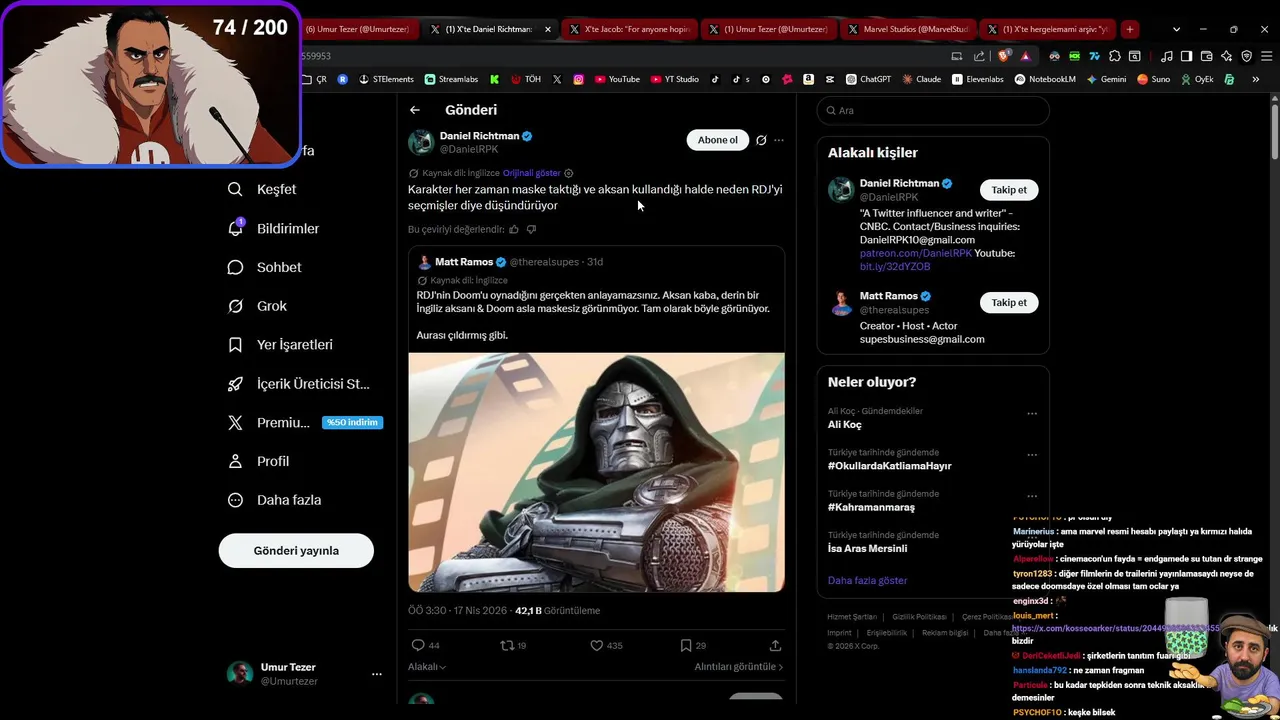Click Gönderi yayınla button
This screenshot has height=720, width=1280.
click(296, 550)
